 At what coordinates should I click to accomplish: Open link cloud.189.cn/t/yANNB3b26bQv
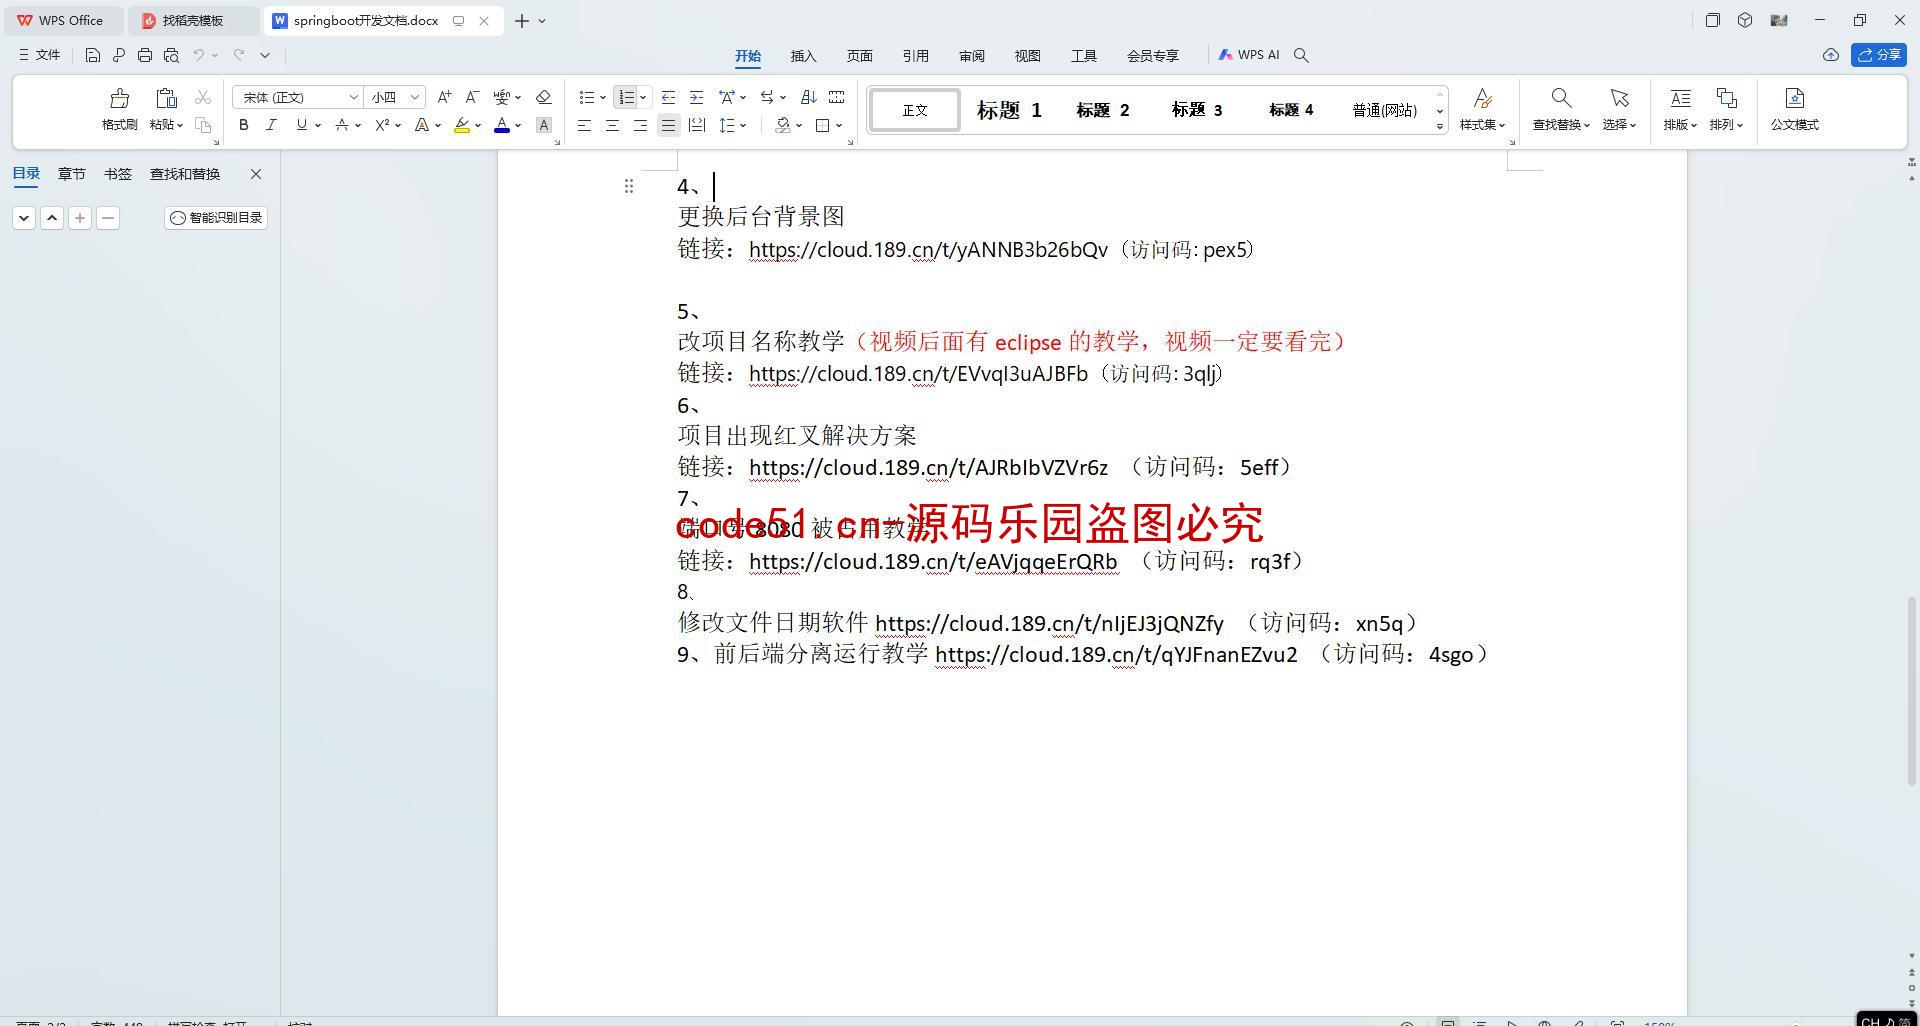click(x=928, y=250)
